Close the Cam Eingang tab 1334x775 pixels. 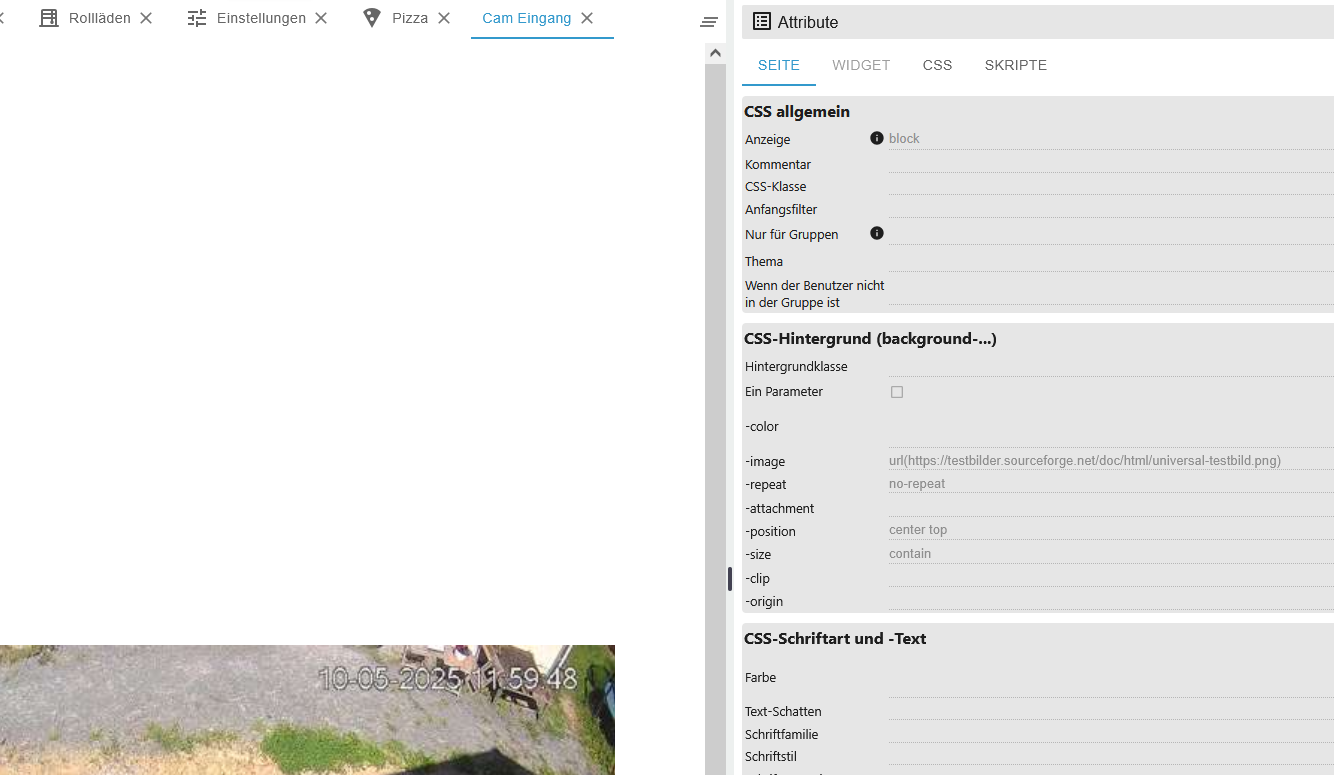tap(587, 18)
